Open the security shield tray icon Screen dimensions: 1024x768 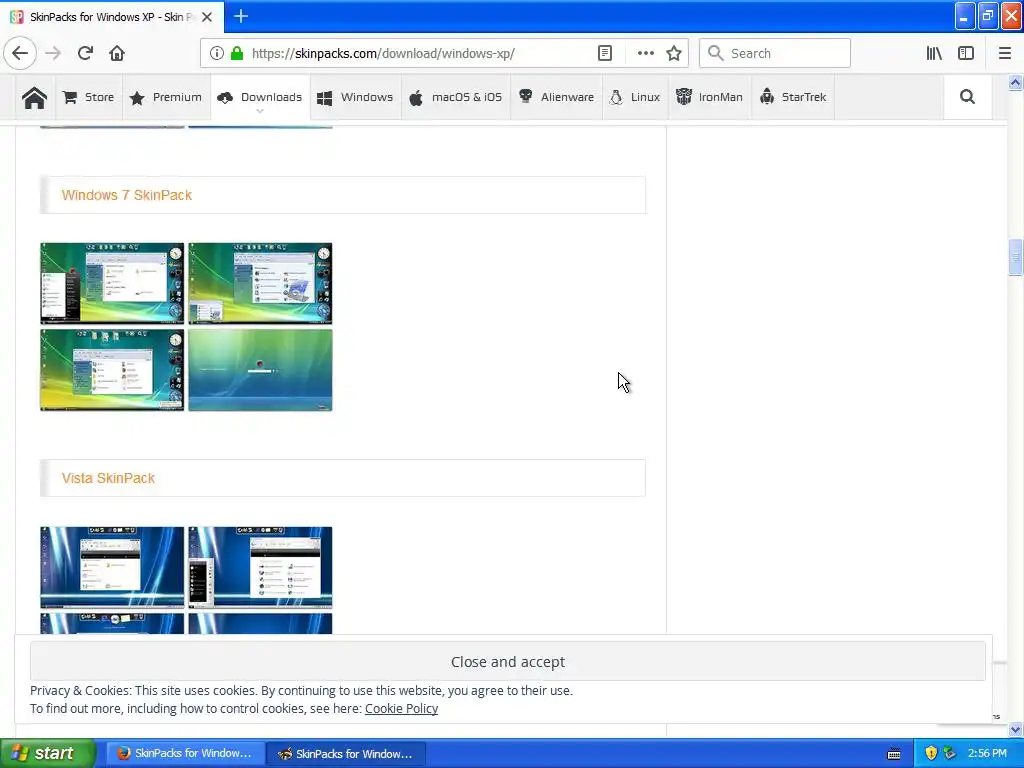click(931, 754)
